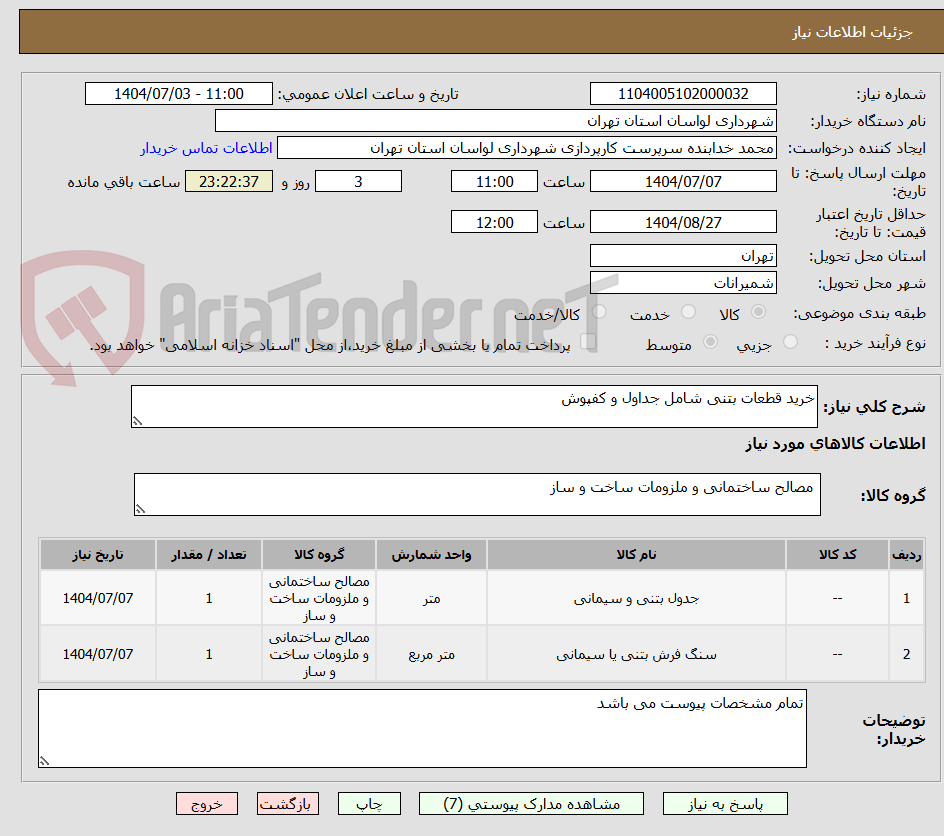
Task: Click the resize grip of شرح کلی نیاز field
Action: tap(138, 421)
